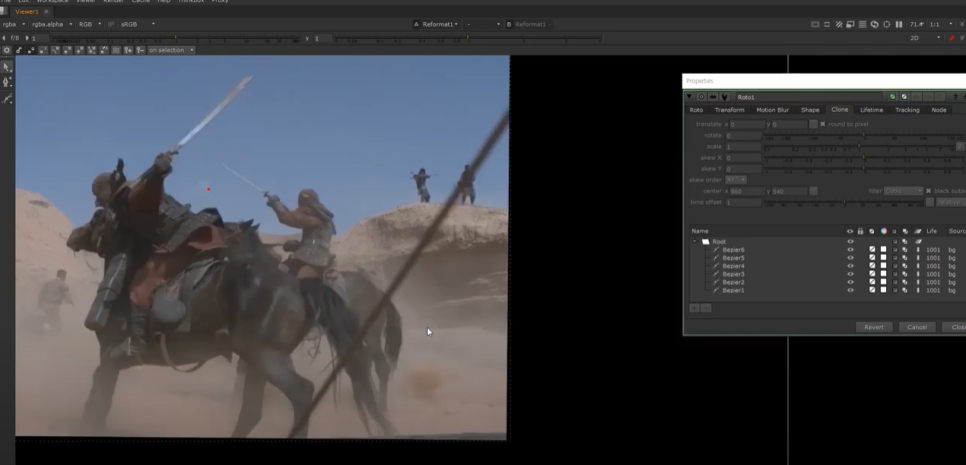The height and width of the screenshot is (465, 966).
Task: Click the color wheel column header icon
Action: [883, 231]
